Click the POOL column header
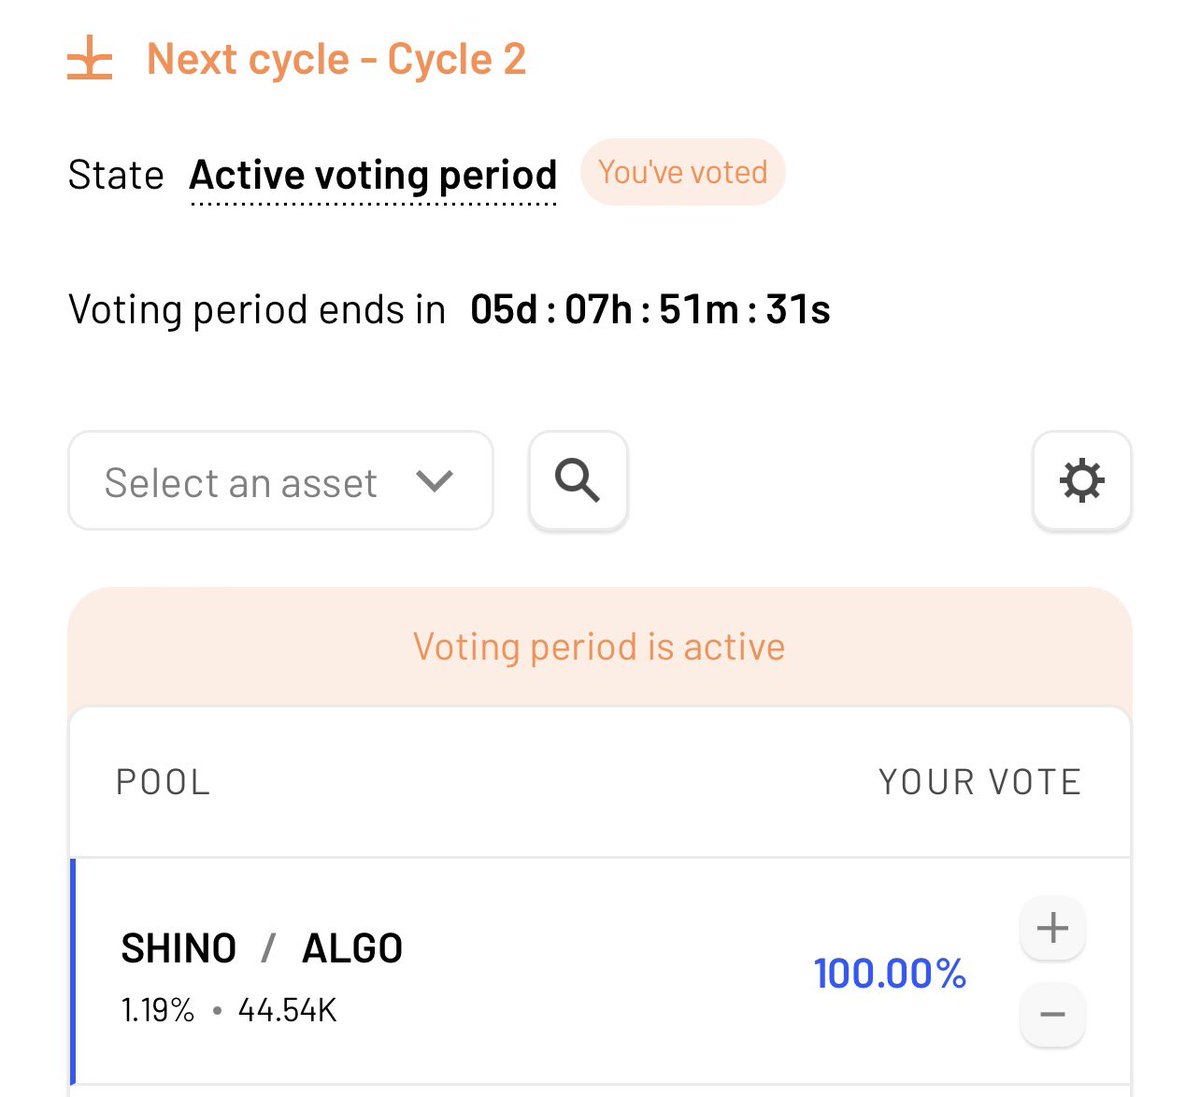 click(x=163, y=782)
